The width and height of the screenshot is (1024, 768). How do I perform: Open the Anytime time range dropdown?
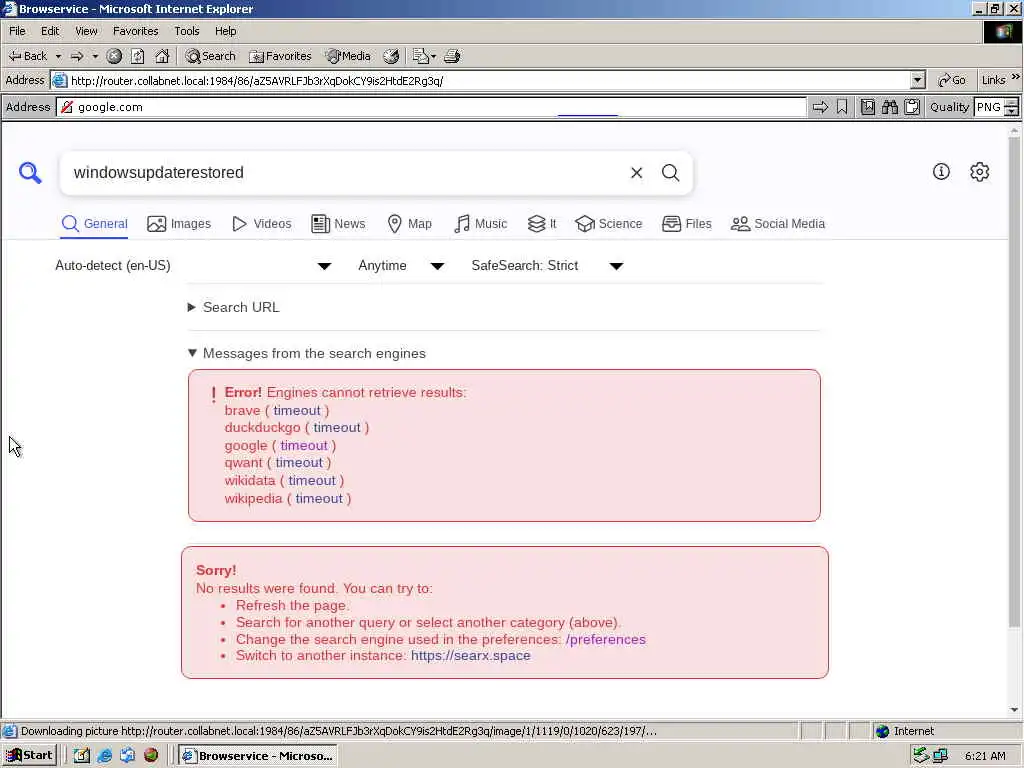pos(401,266)
